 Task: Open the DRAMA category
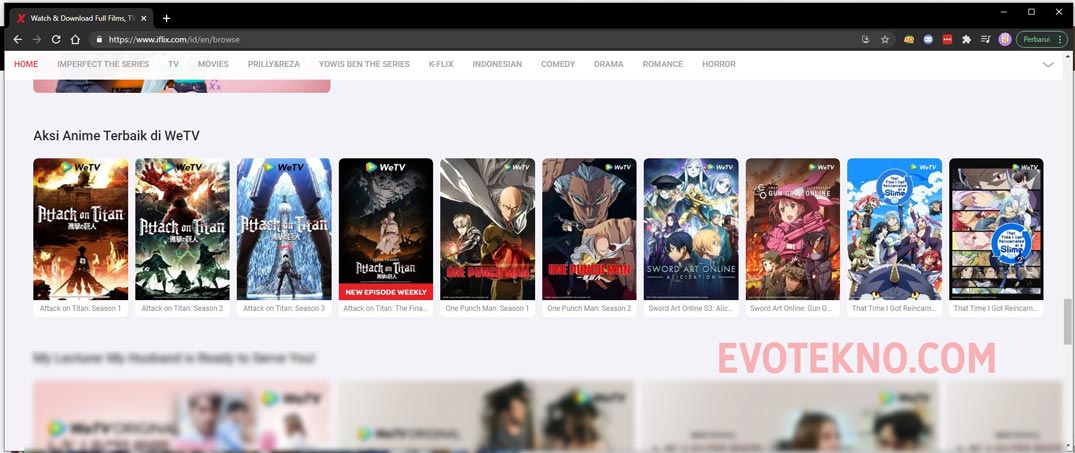[609, 64]
